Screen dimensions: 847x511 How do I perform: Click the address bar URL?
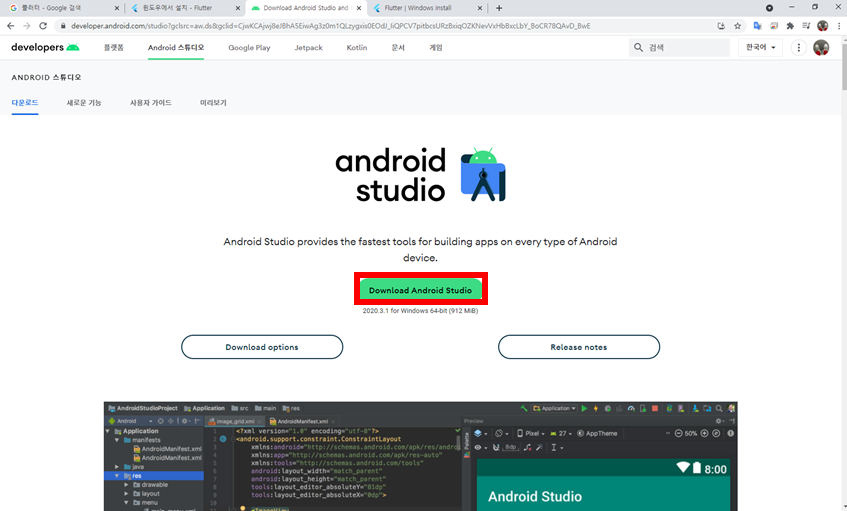point(331,25)
